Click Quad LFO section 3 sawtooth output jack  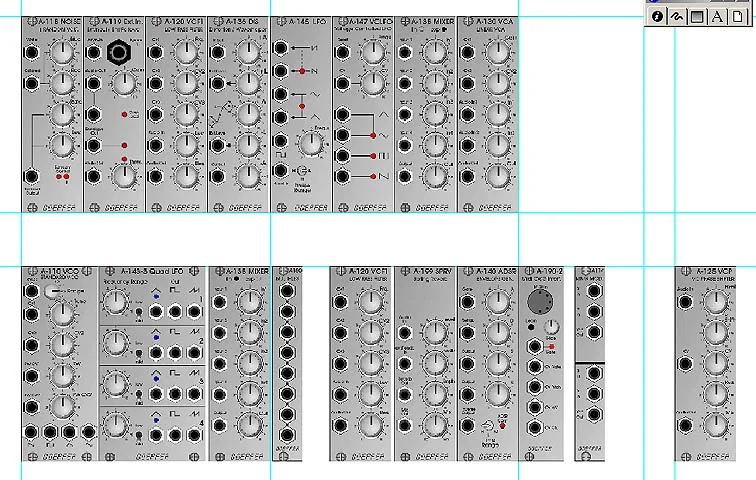tap(194, 394)
